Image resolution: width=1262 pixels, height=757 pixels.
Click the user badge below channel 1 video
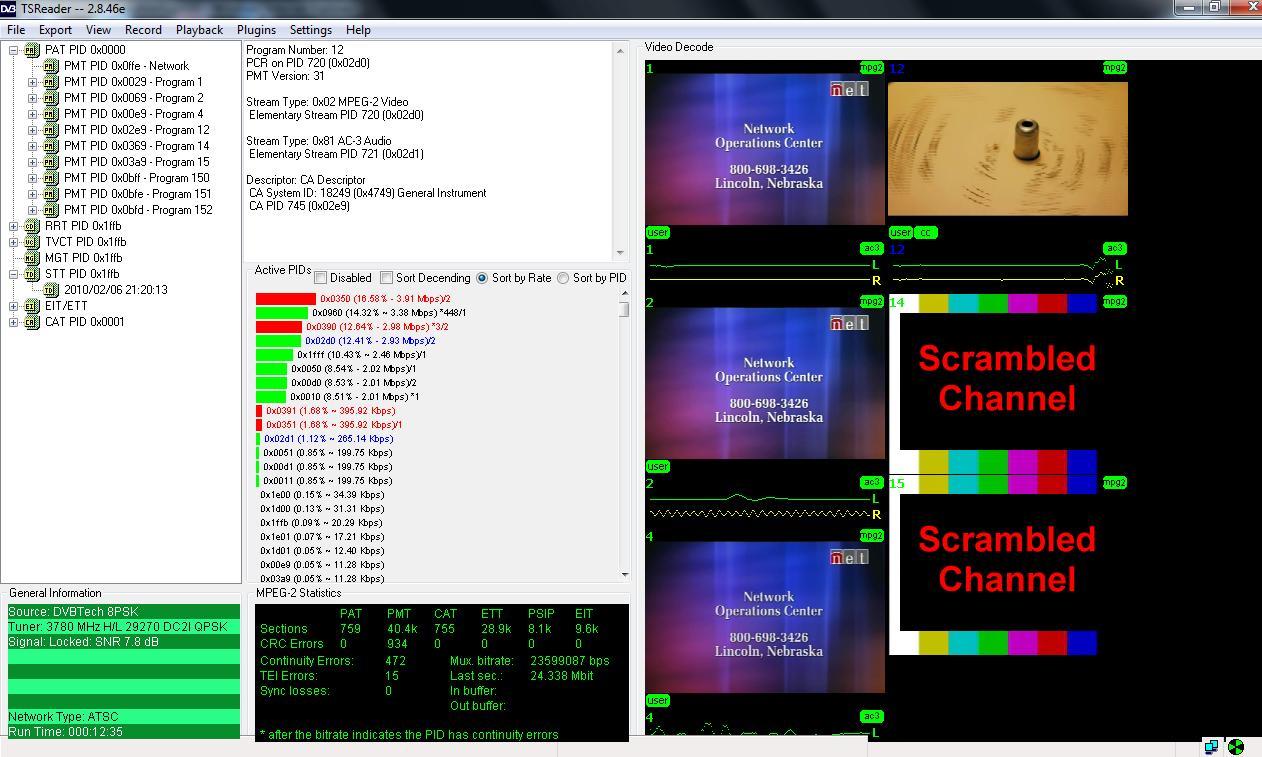(x=658, y=232)
